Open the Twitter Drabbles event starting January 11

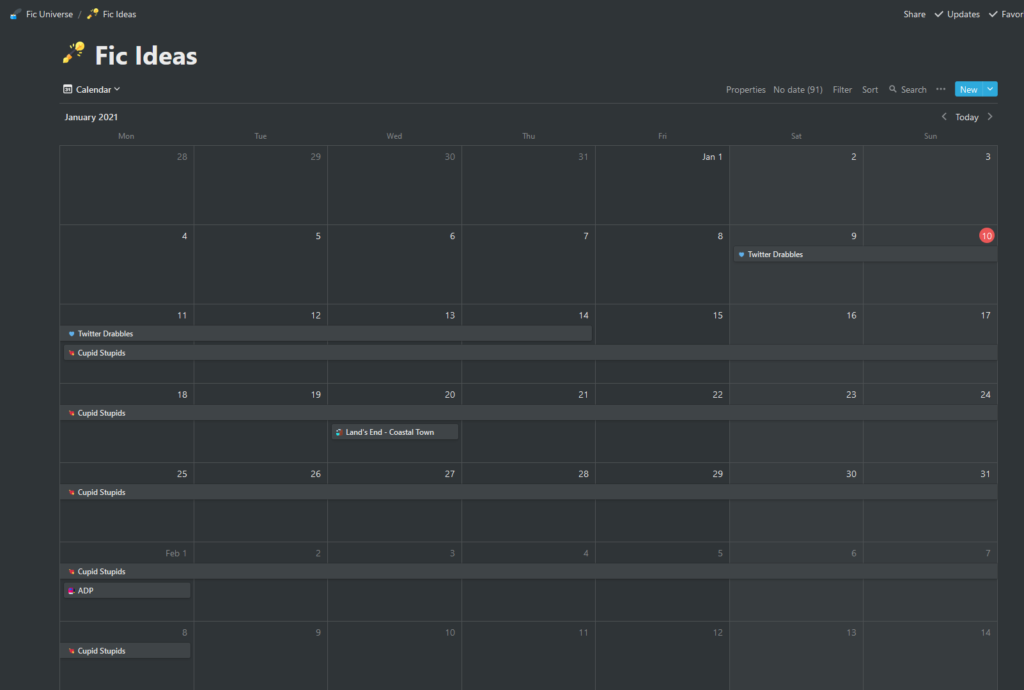point(327,334)
